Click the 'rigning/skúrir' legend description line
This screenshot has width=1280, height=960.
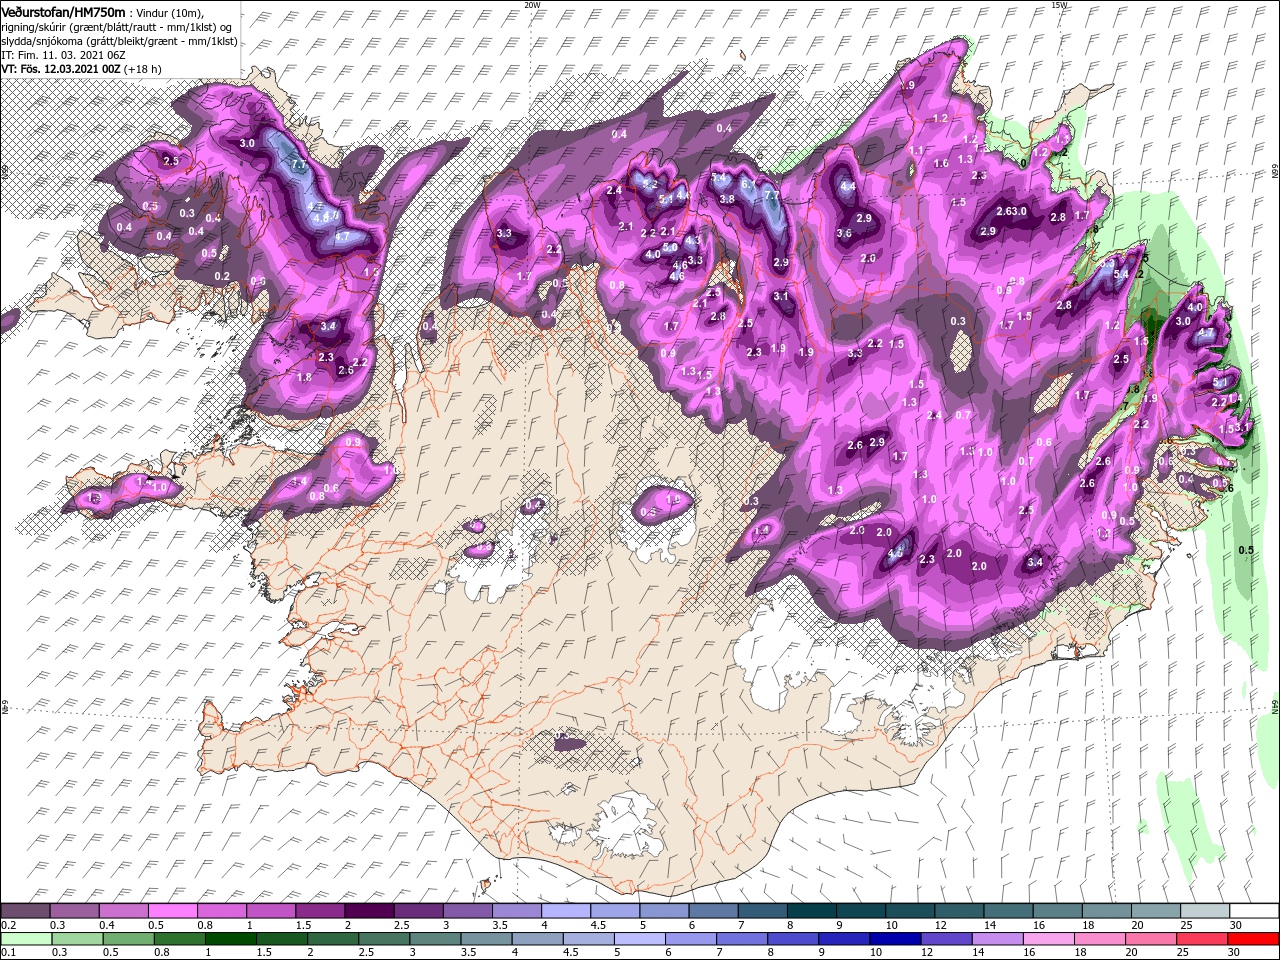[x=118, y=26]
